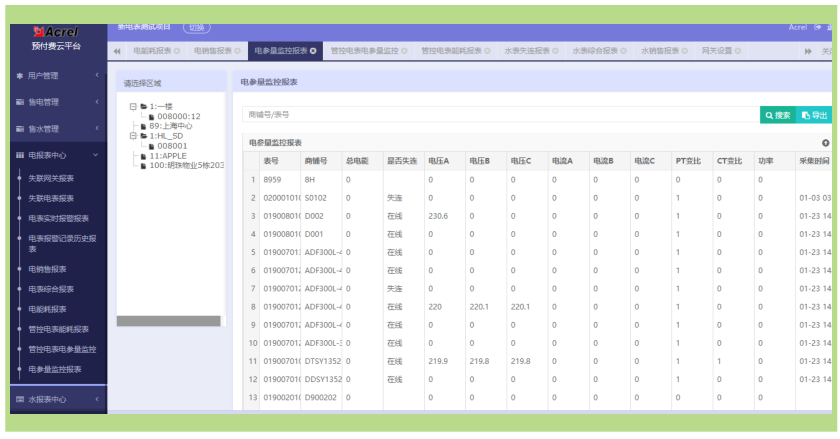Click the 水报表中心 sidebar icon

(x=20, y=399)
